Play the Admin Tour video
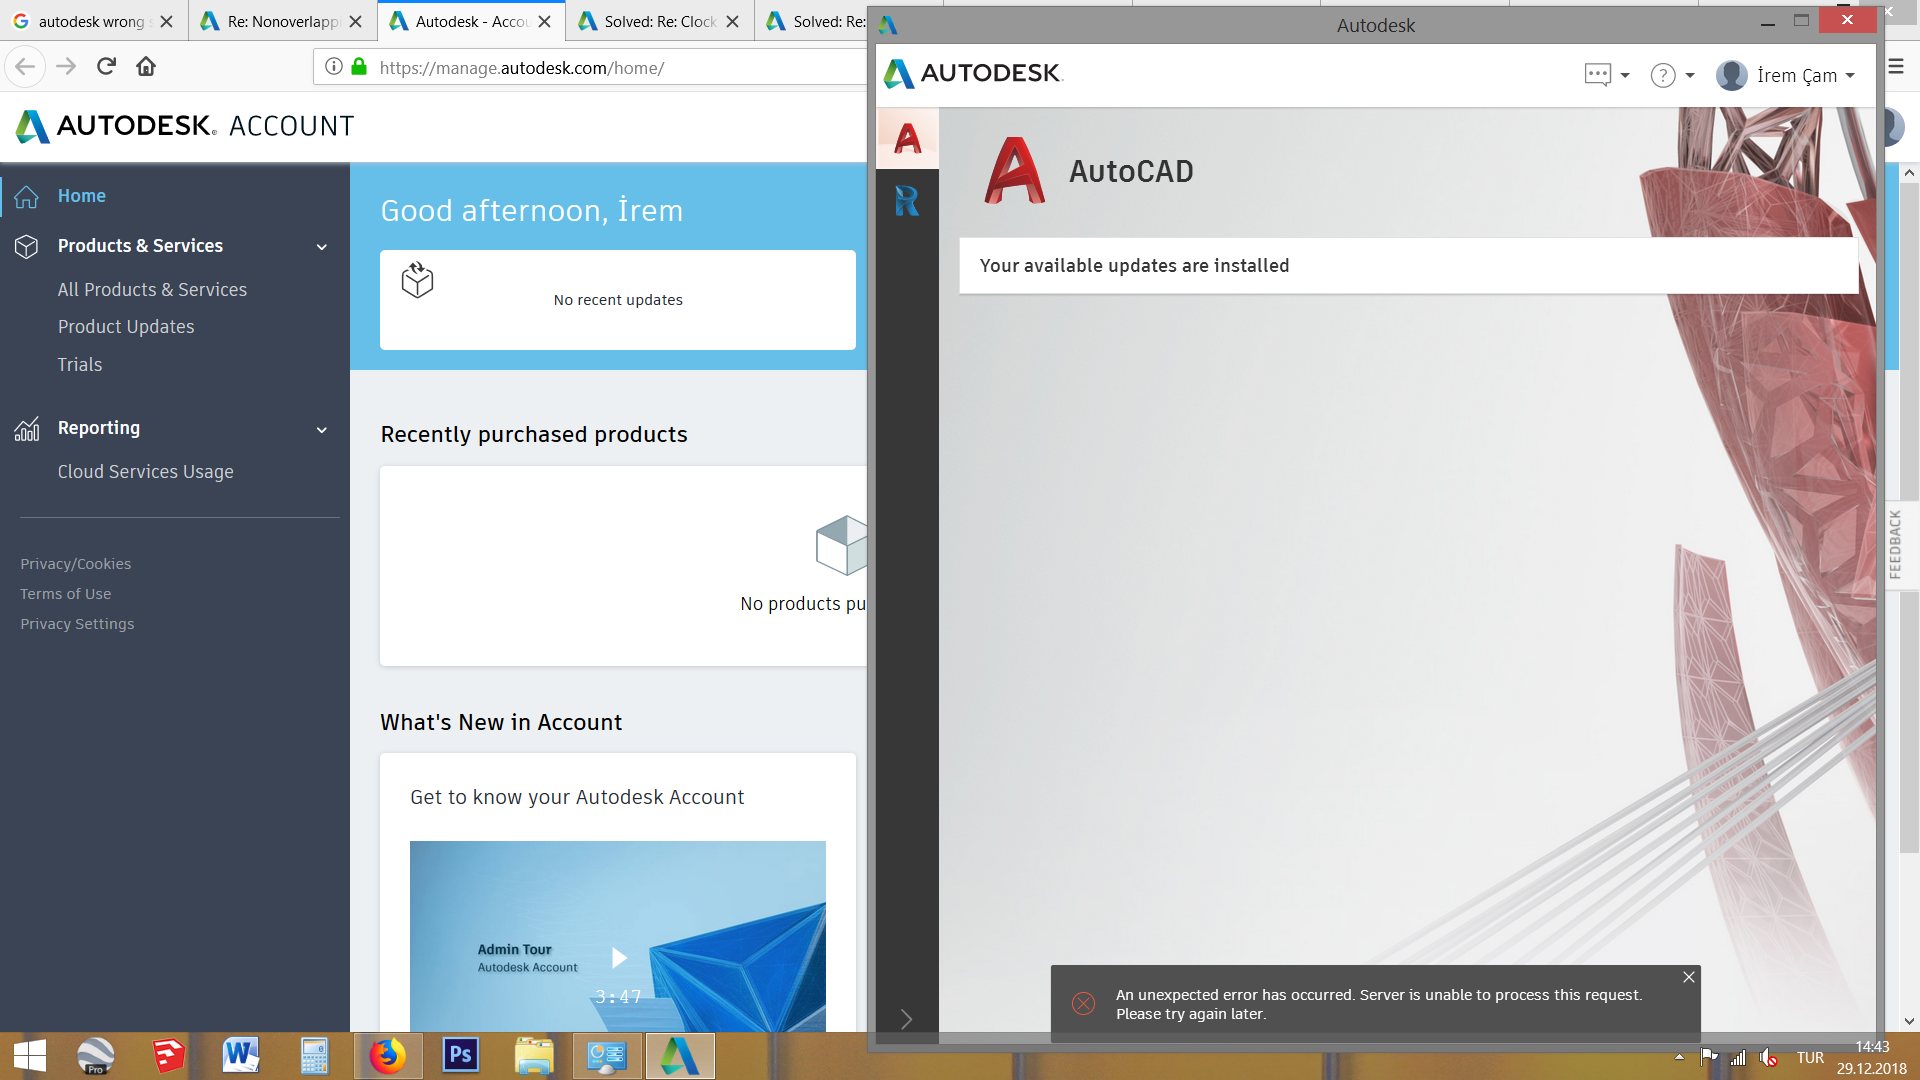 coord(619,958)
